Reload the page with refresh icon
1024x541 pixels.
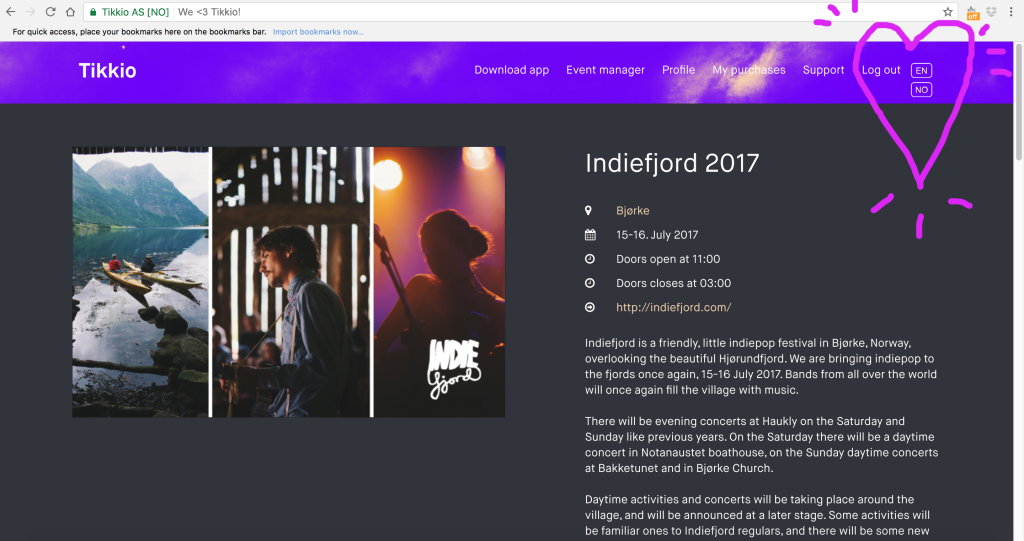coord(50,12)
